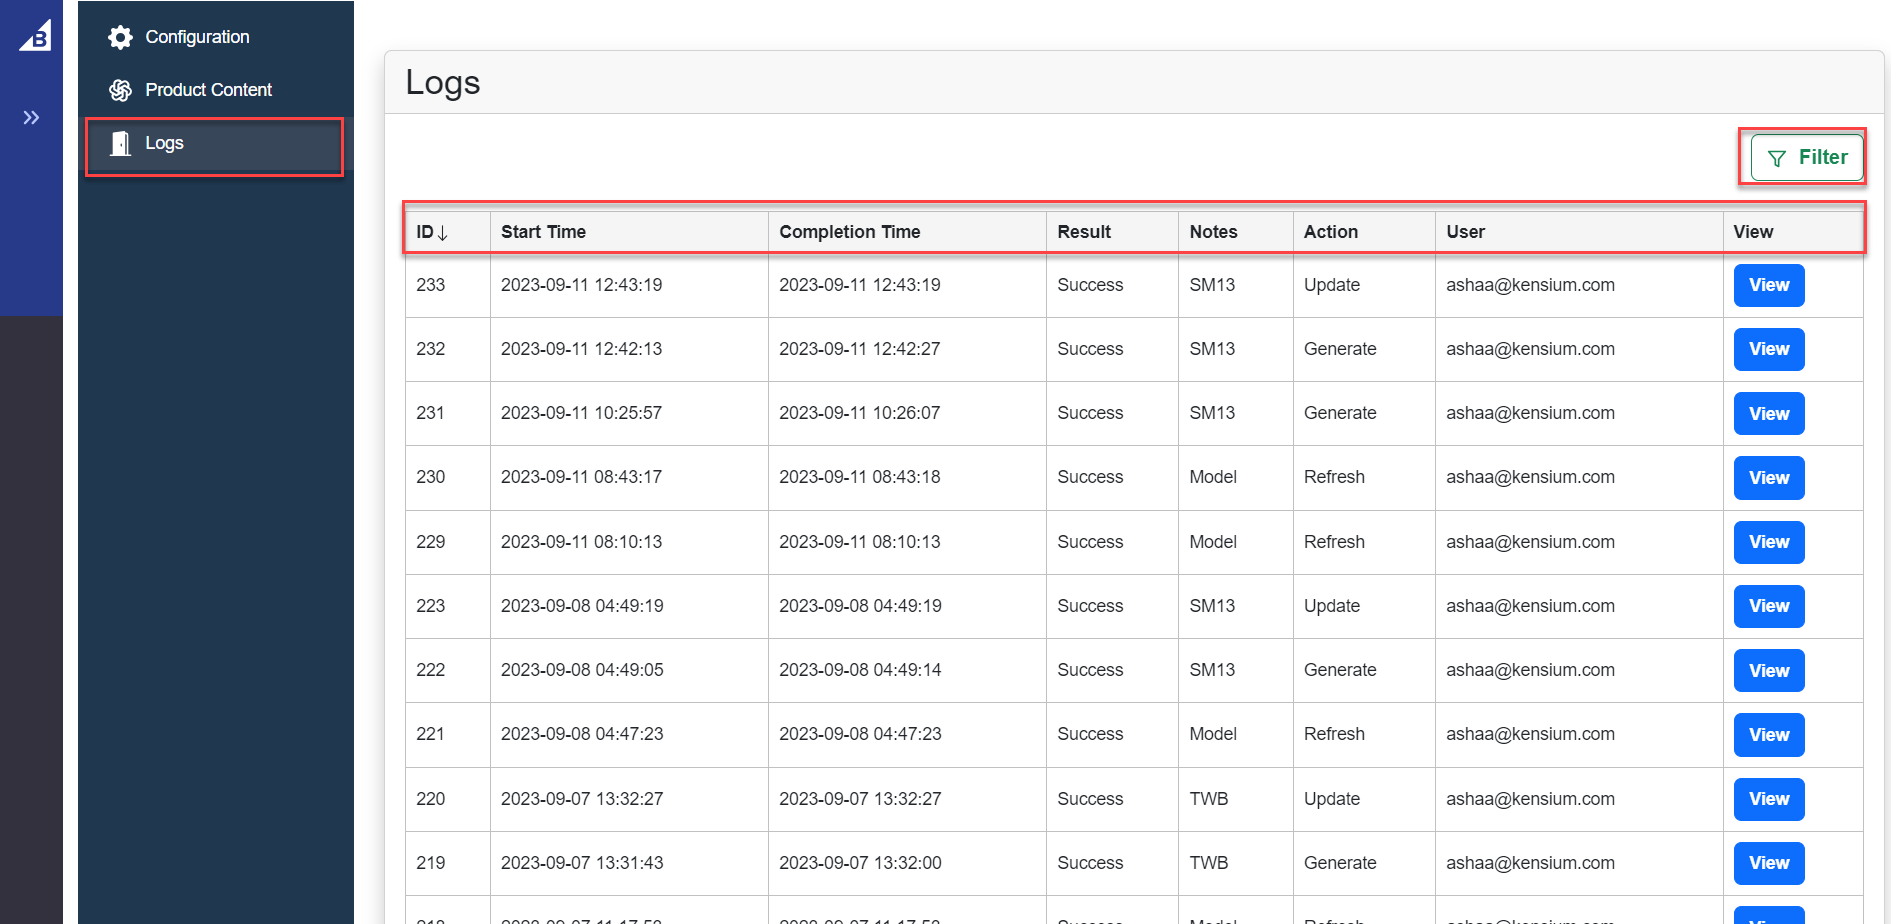Click ashaa@kensium.com in the top row

pyautogui.click(x=1530, y=285)
